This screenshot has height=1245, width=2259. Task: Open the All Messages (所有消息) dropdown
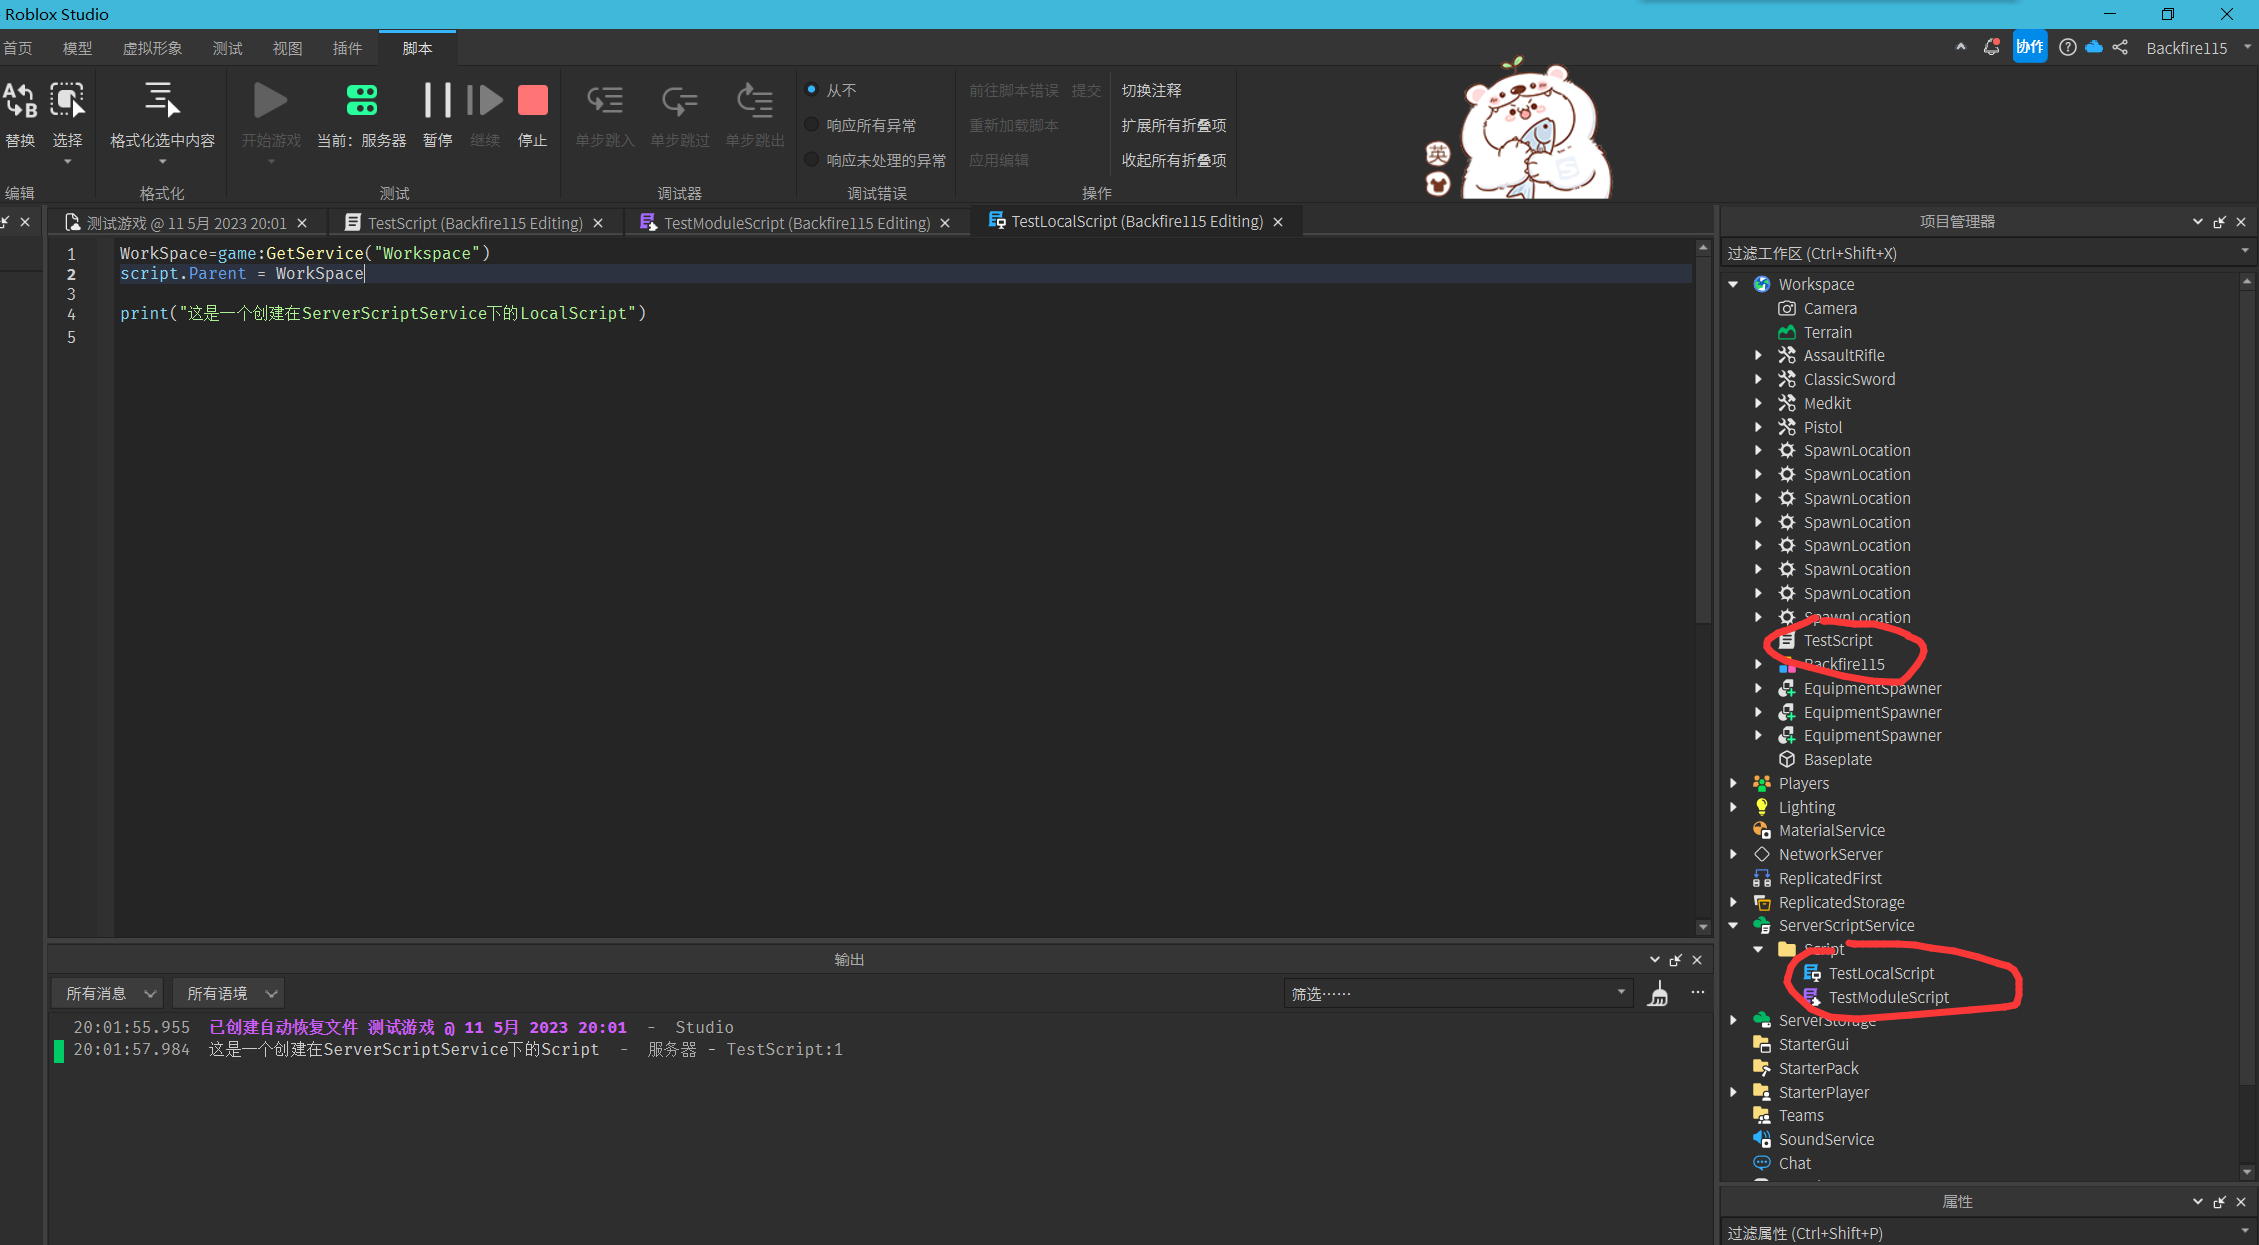(x=106, y=993)
